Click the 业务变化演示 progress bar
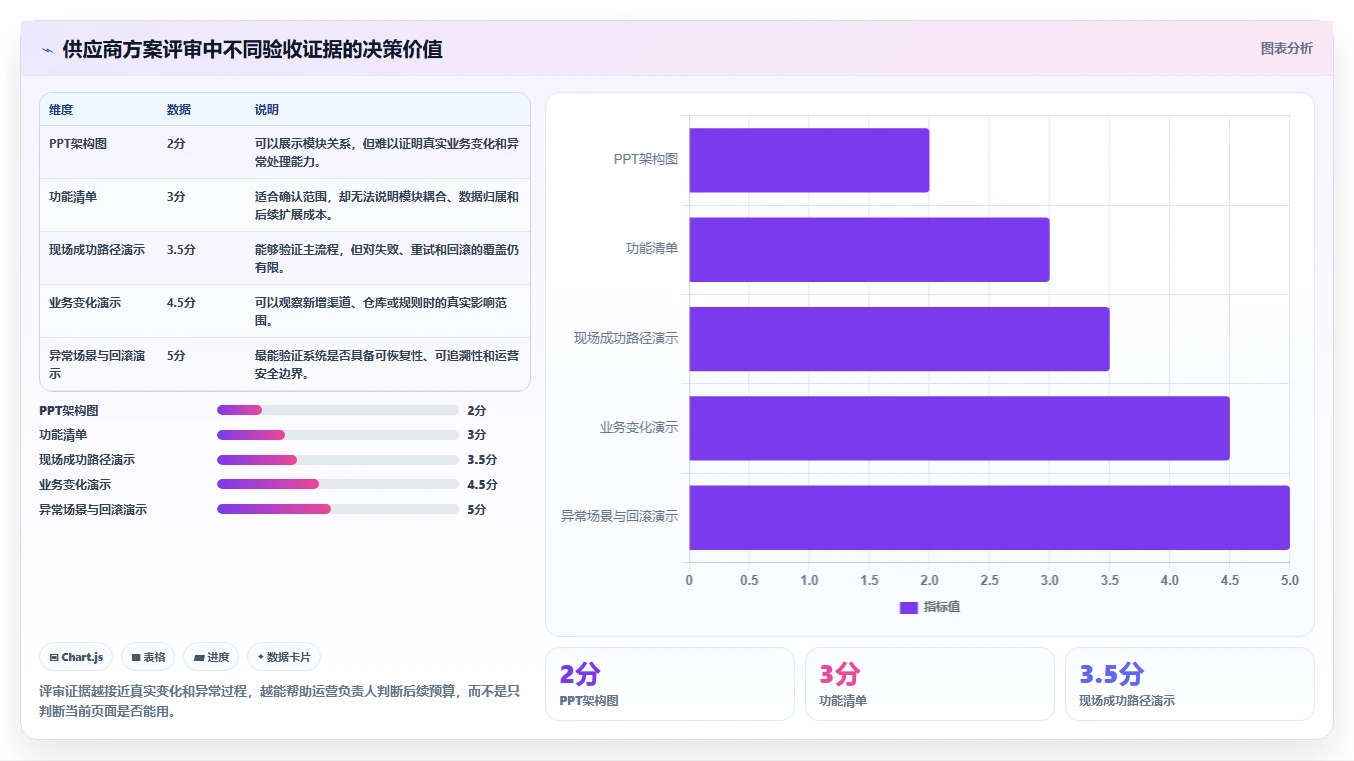This screenshot has width=1354, height=761. (338, 484)
